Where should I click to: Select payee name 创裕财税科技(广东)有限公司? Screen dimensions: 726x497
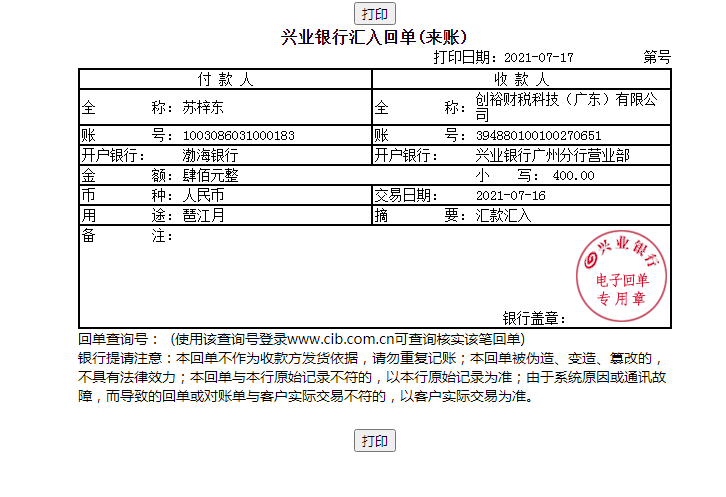pyautogui.click(x=566, y=107)
